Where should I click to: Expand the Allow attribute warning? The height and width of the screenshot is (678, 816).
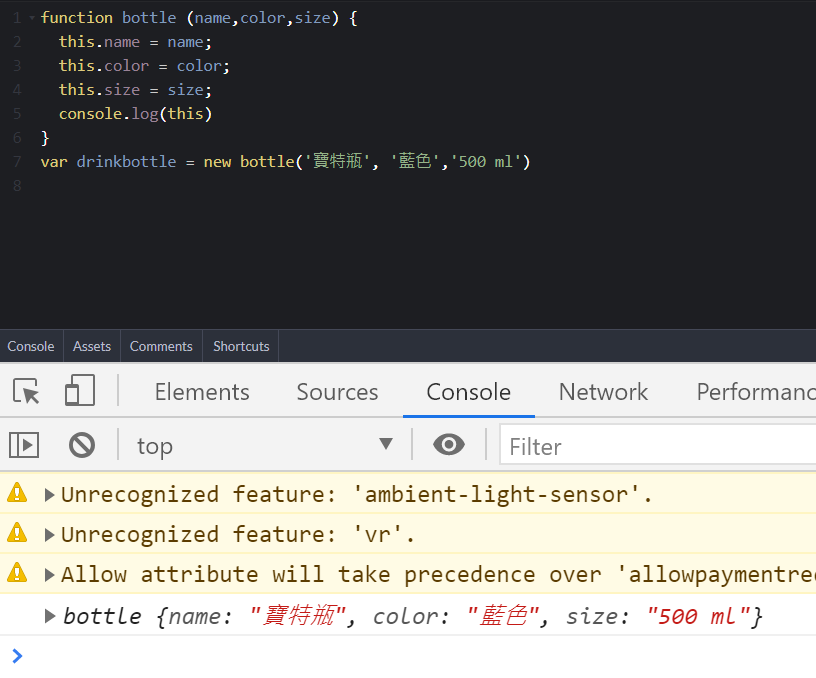(49, 574)
